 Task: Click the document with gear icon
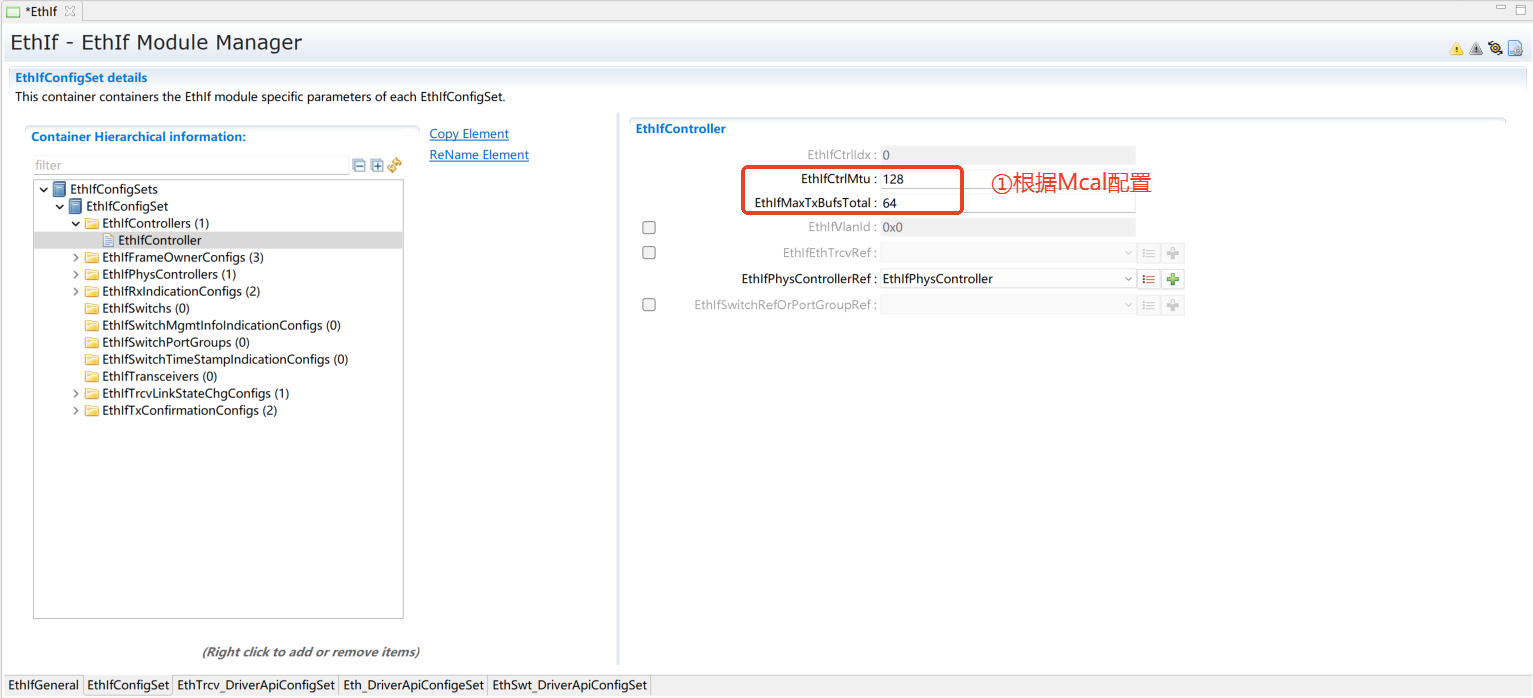(x=1515, y=48)
